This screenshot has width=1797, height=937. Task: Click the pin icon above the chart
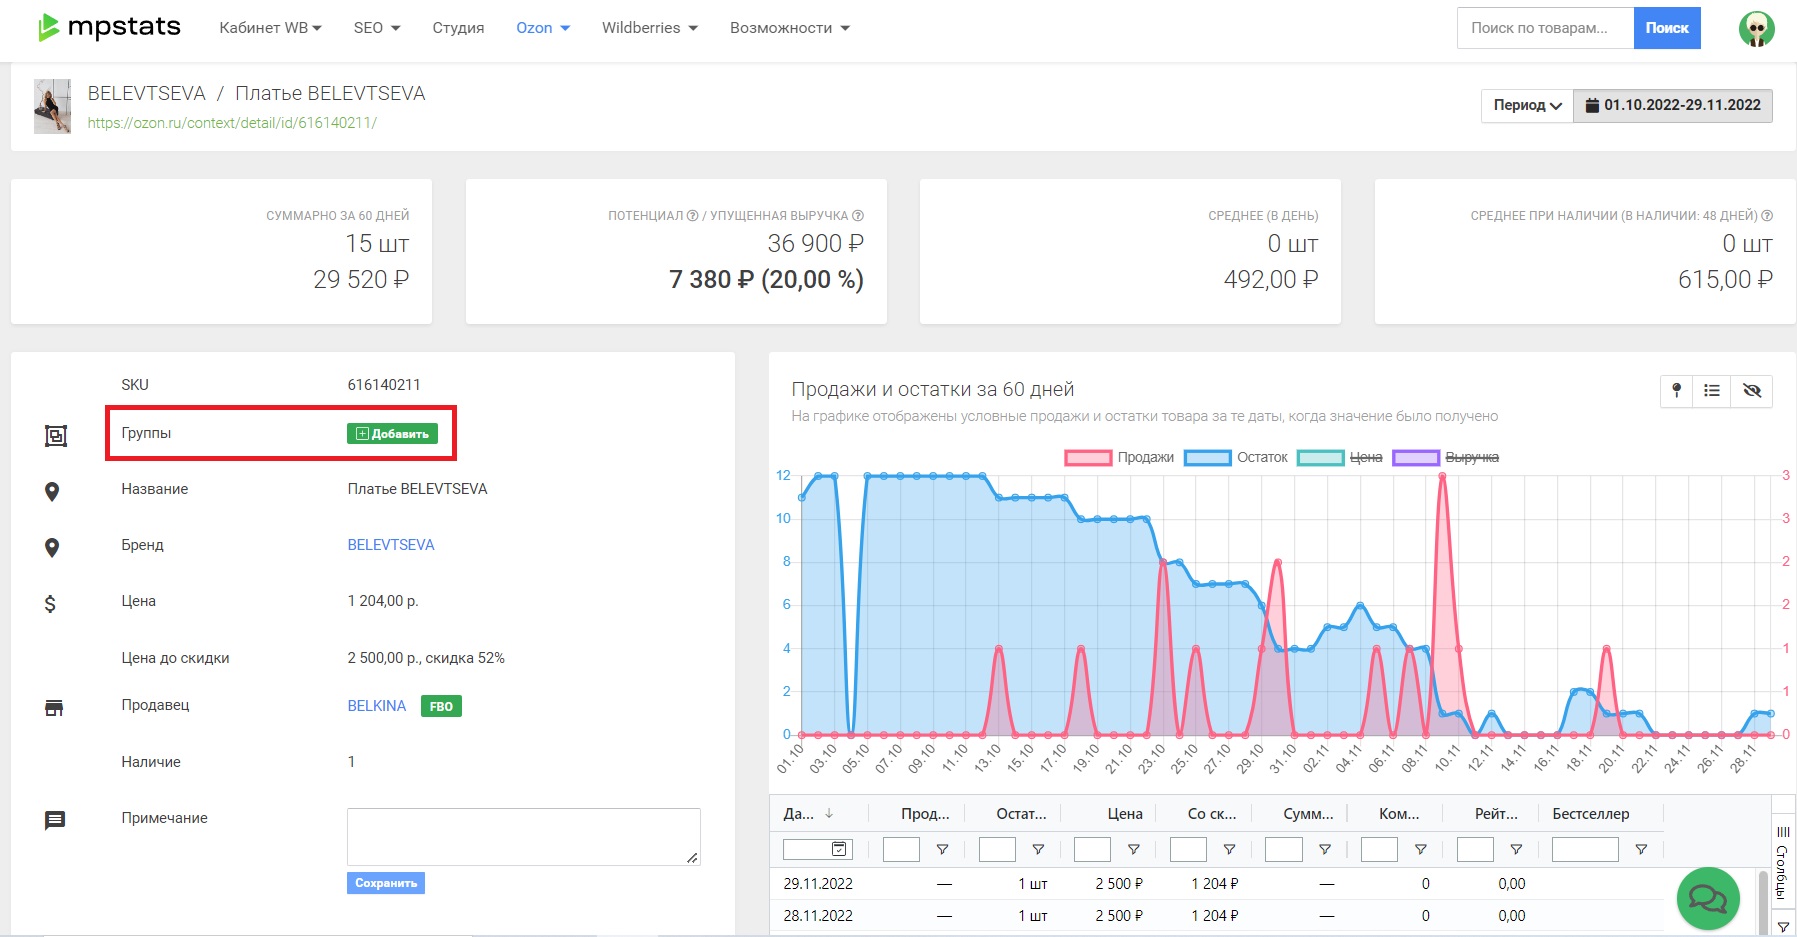pos(1677,390)
